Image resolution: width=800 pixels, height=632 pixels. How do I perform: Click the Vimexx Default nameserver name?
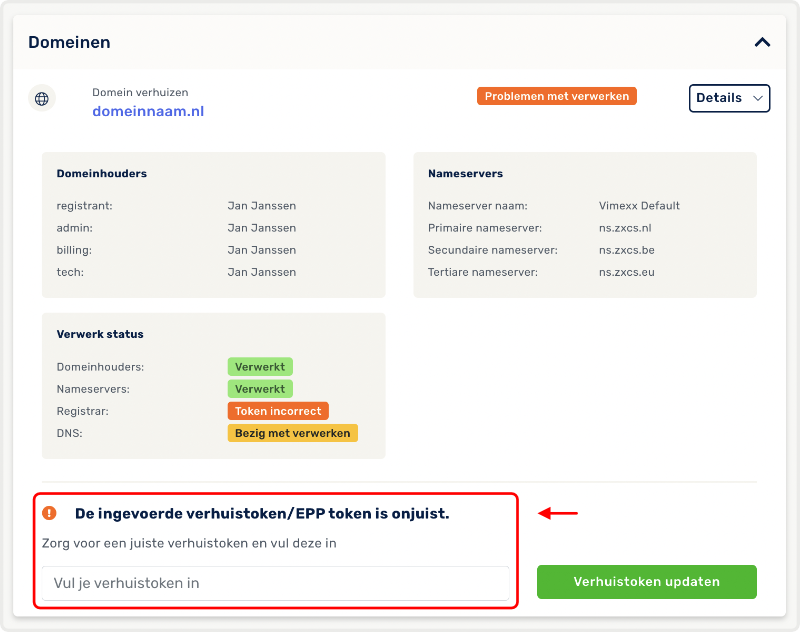click(x=639, y=206)
